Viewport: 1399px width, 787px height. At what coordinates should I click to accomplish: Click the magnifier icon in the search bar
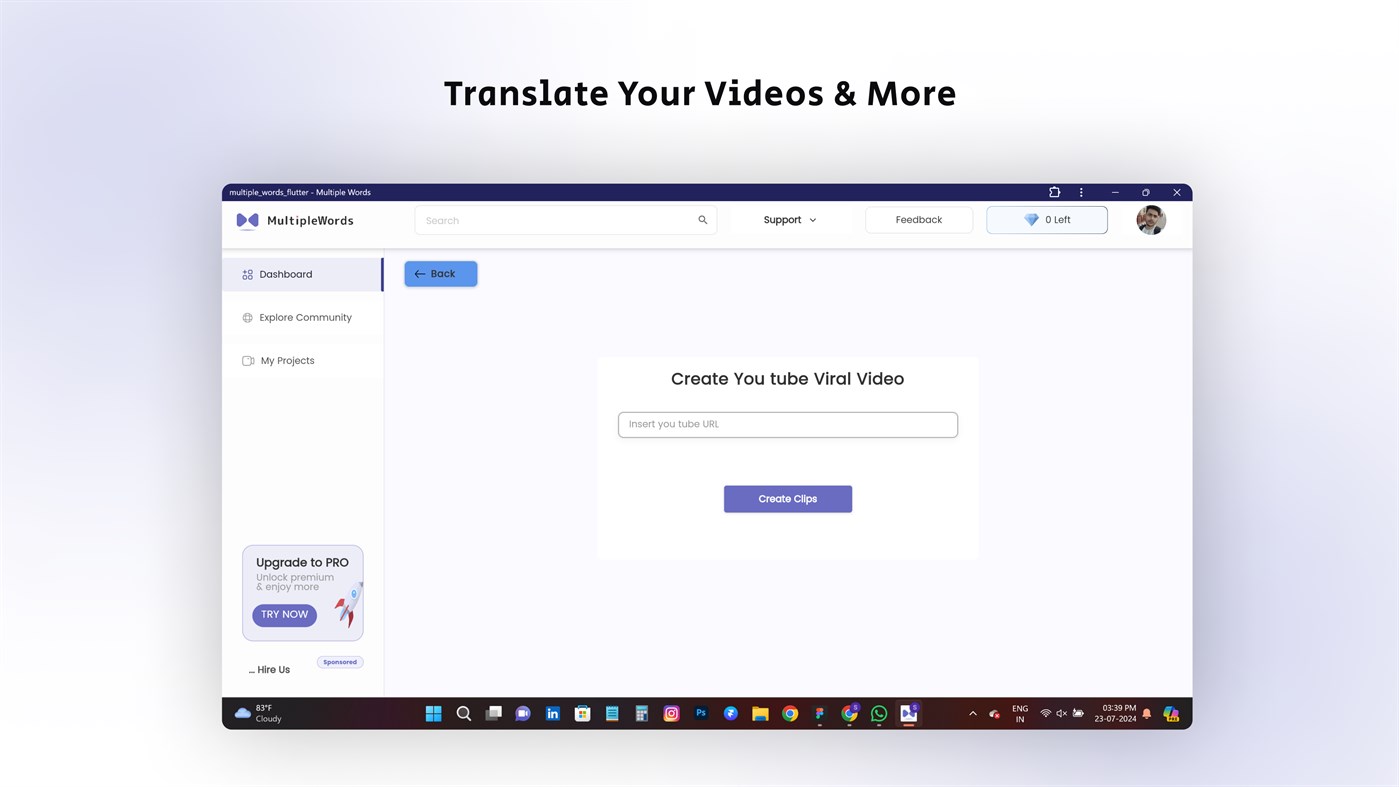[702, 219]
